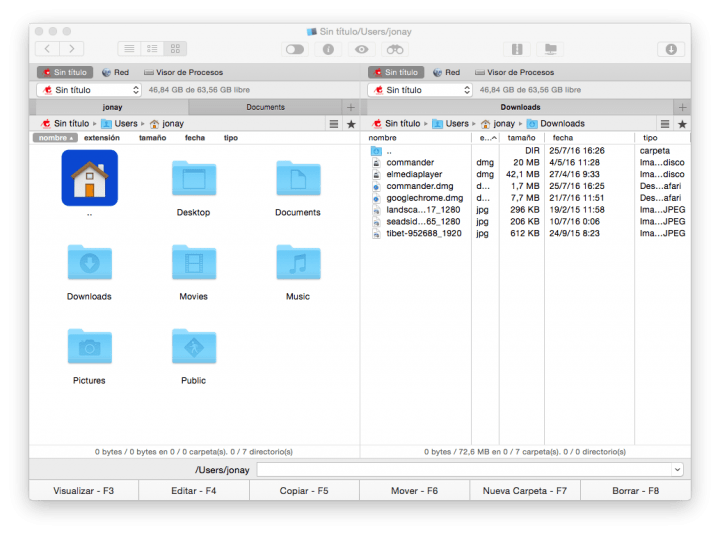Open Visor de Procesos in right panel
Screen dimensions: 720x535
[x=514, y=72]
